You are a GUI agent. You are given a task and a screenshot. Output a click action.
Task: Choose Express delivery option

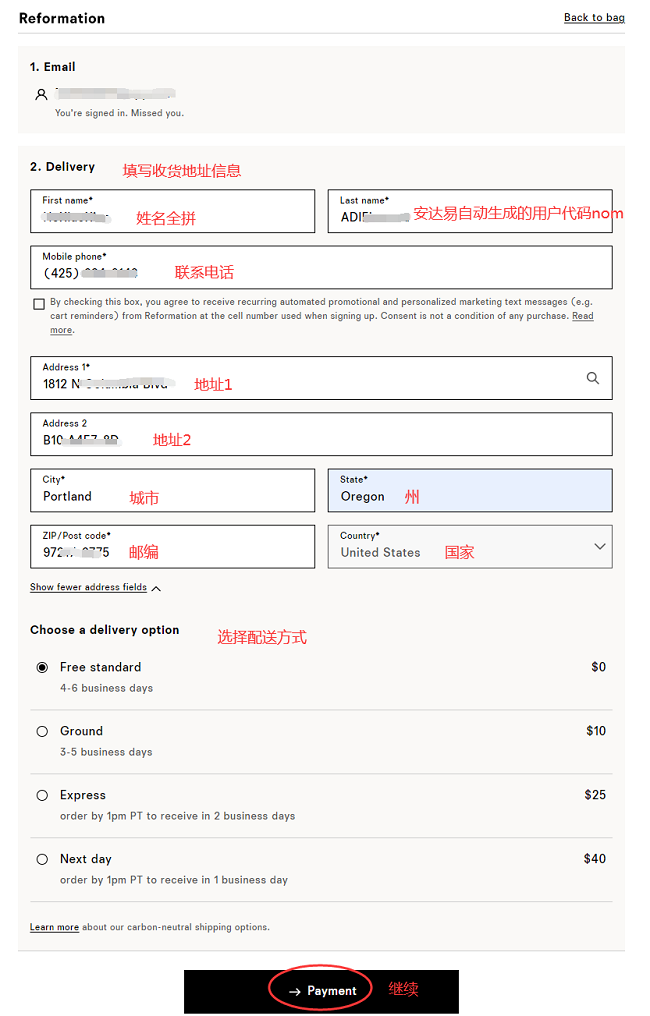coord(42,795)
